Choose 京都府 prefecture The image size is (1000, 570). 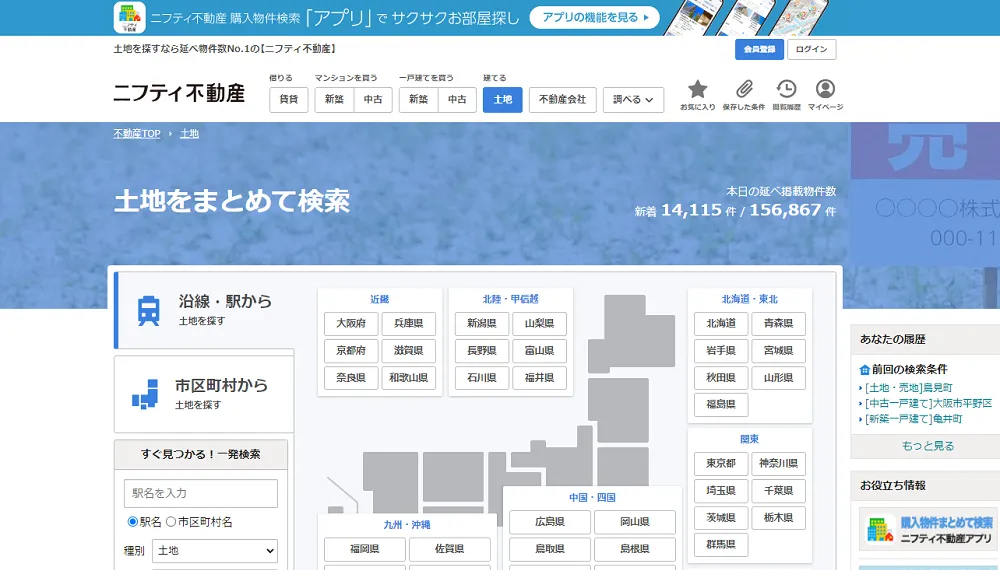click(351, 351)
